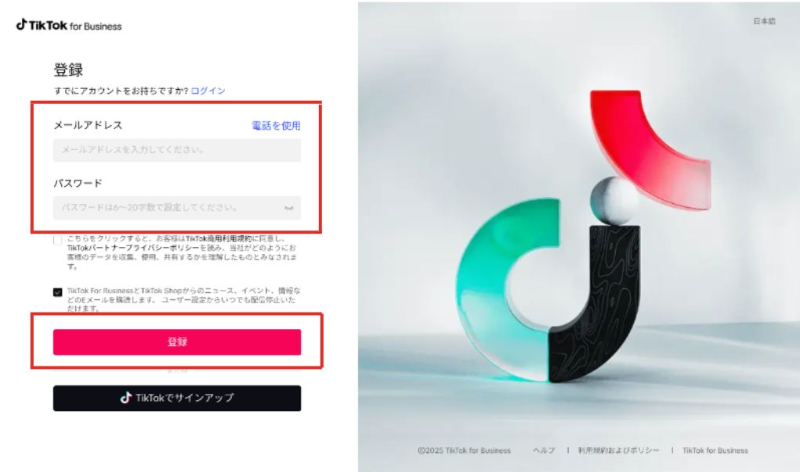Click the TikTok for Business footer link
Screen dimensions: 800x472
point(715,451)
